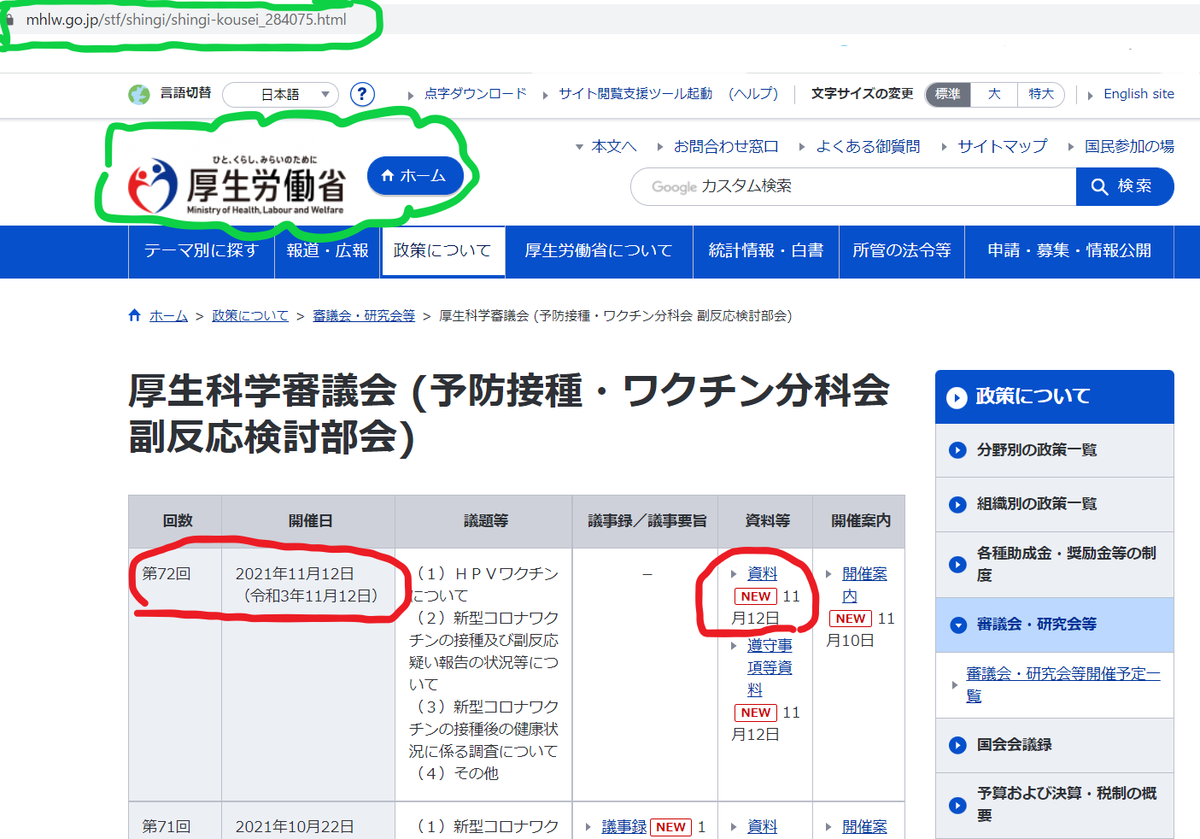Click the ホーム button beside the logo
The height and width of the screenshot is (839, 1200).
(x=415, y=176)
